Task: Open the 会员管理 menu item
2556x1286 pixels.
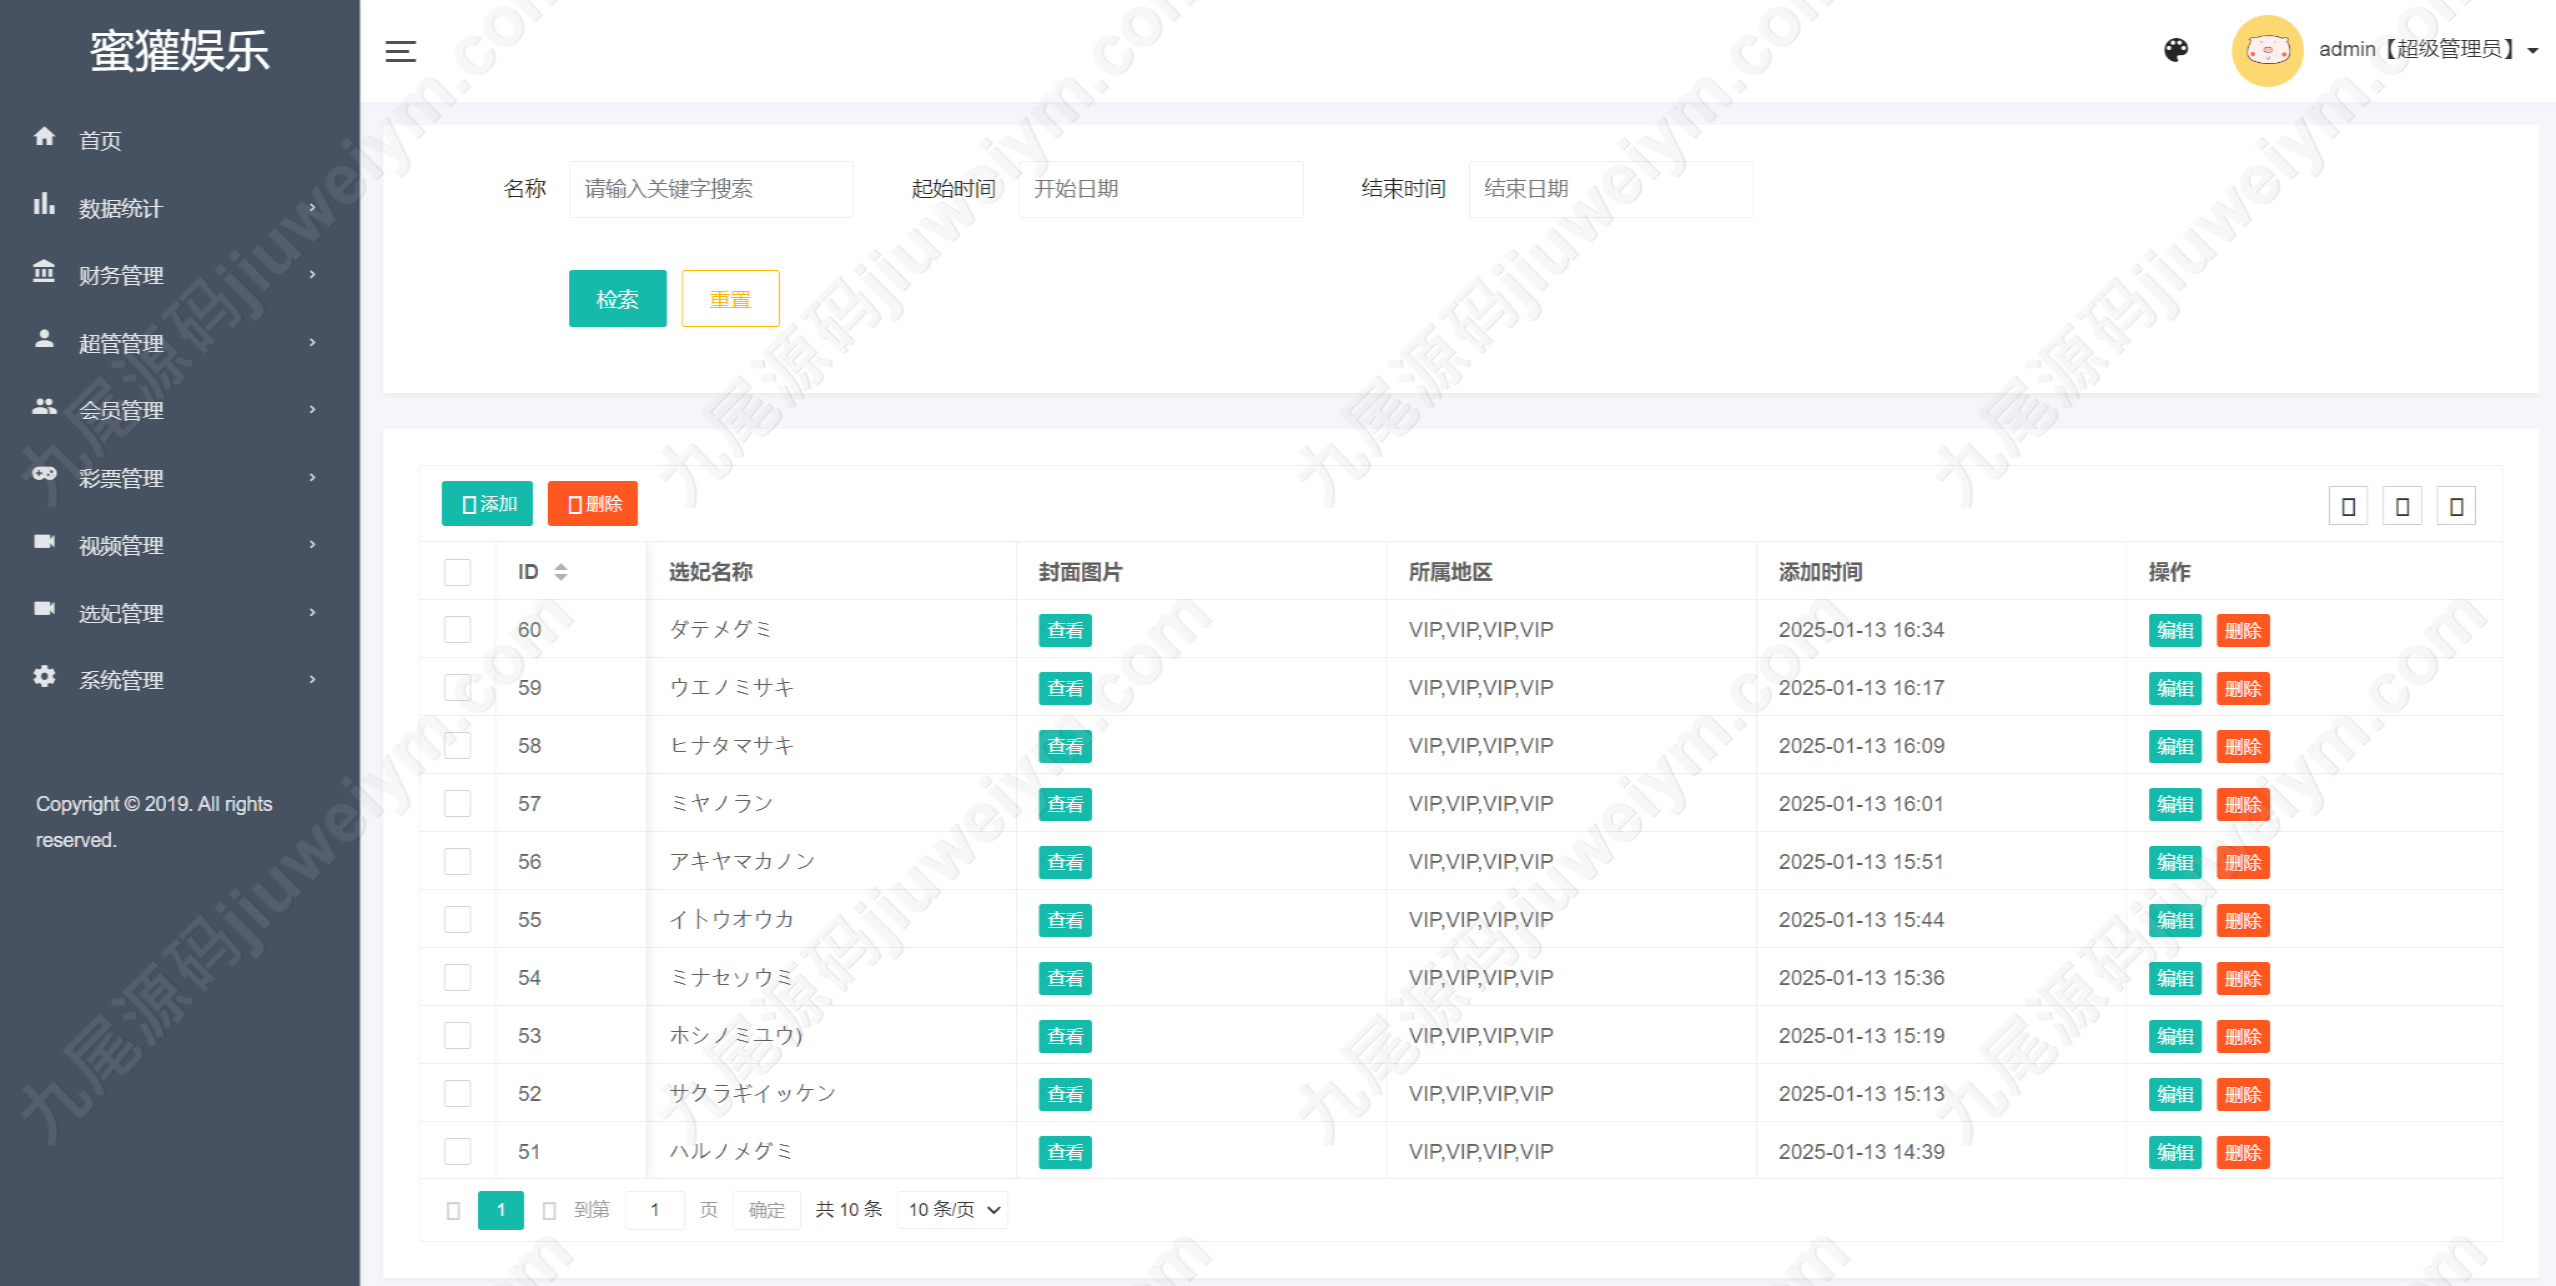Action: 180,410
